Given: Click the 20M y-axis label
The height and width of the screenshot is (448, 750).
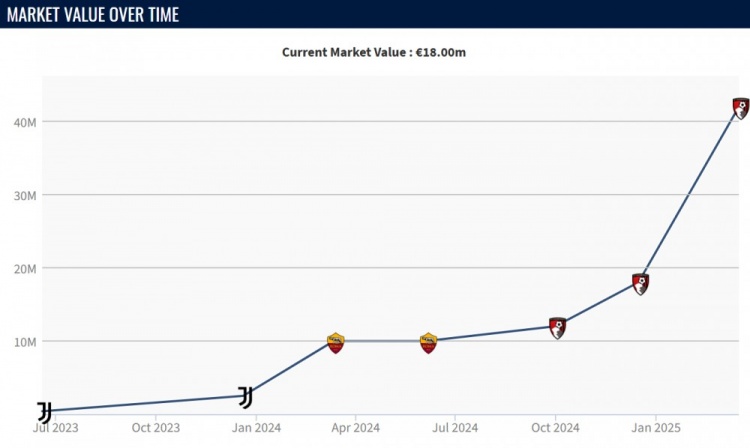Looking at the screenshot, I should (x=25, y=268).
